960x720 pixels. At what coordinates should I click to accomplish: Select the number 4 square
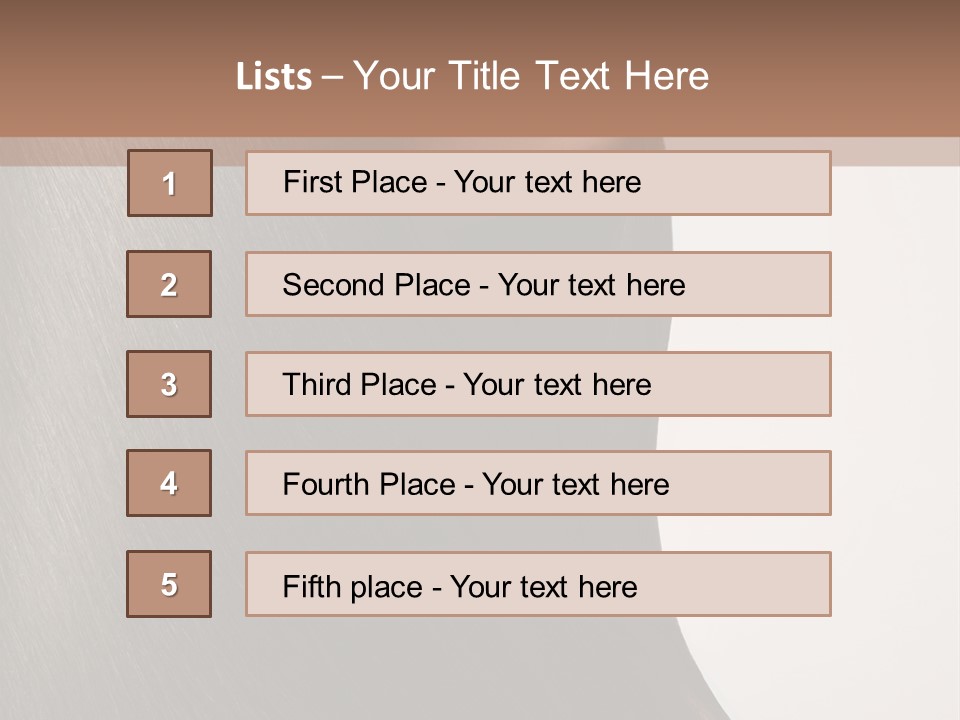[169, 483]
